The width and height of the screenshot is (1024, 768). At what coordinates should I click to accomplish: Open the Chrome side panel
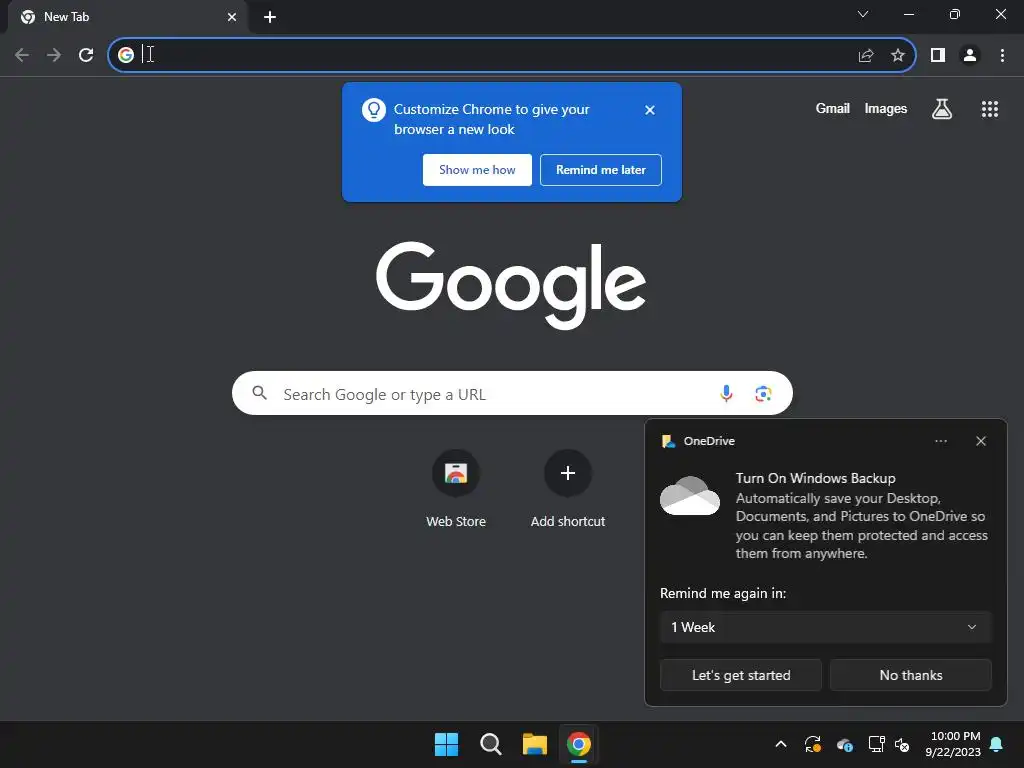(x=938, y=56)
